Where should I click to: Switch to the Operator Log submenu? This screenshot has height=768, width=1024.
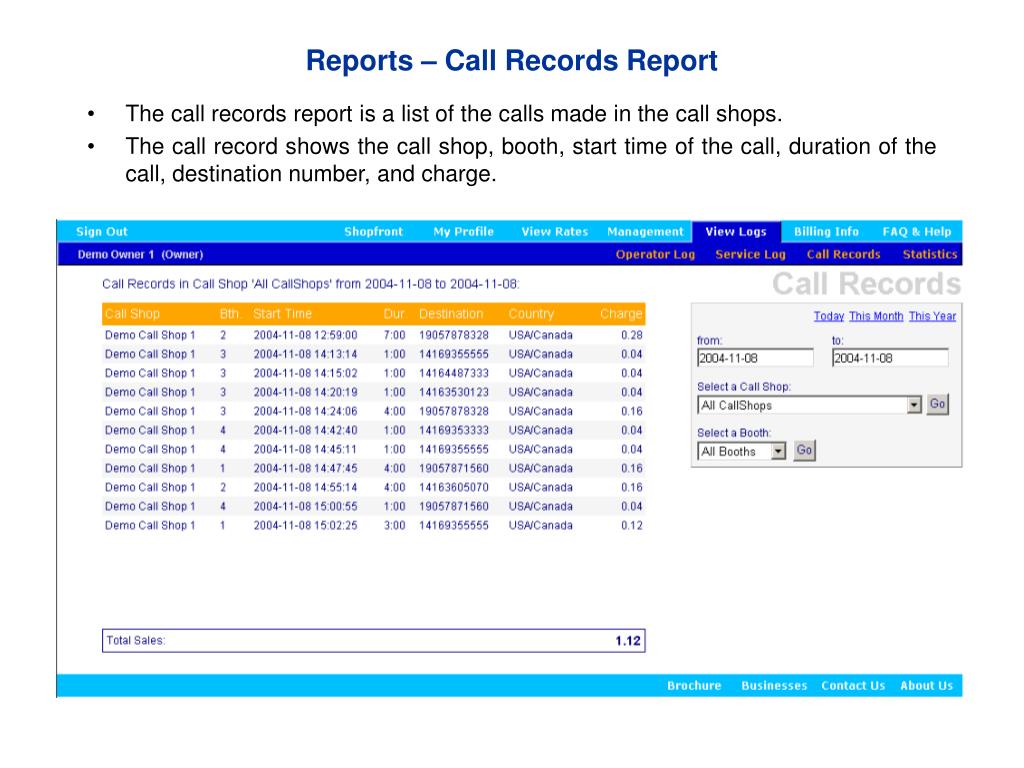pos(655,254)
